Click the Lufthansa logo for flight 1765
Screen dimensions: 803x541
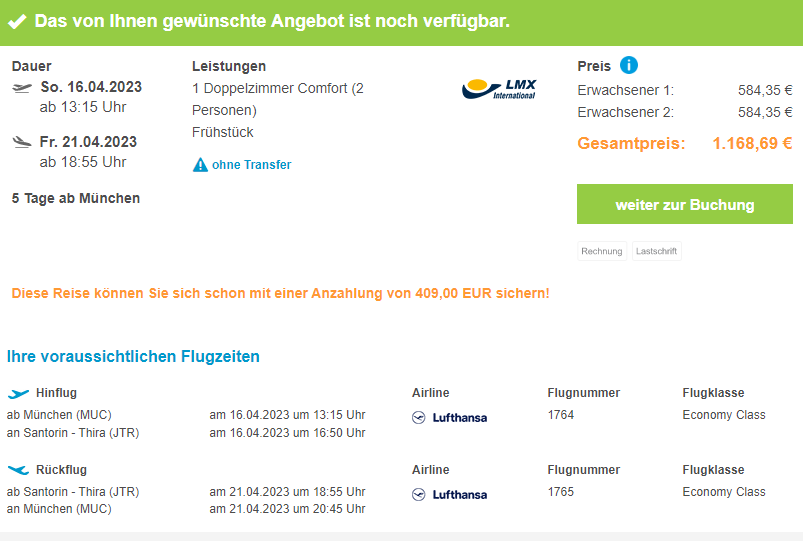(x=450, y=494)
